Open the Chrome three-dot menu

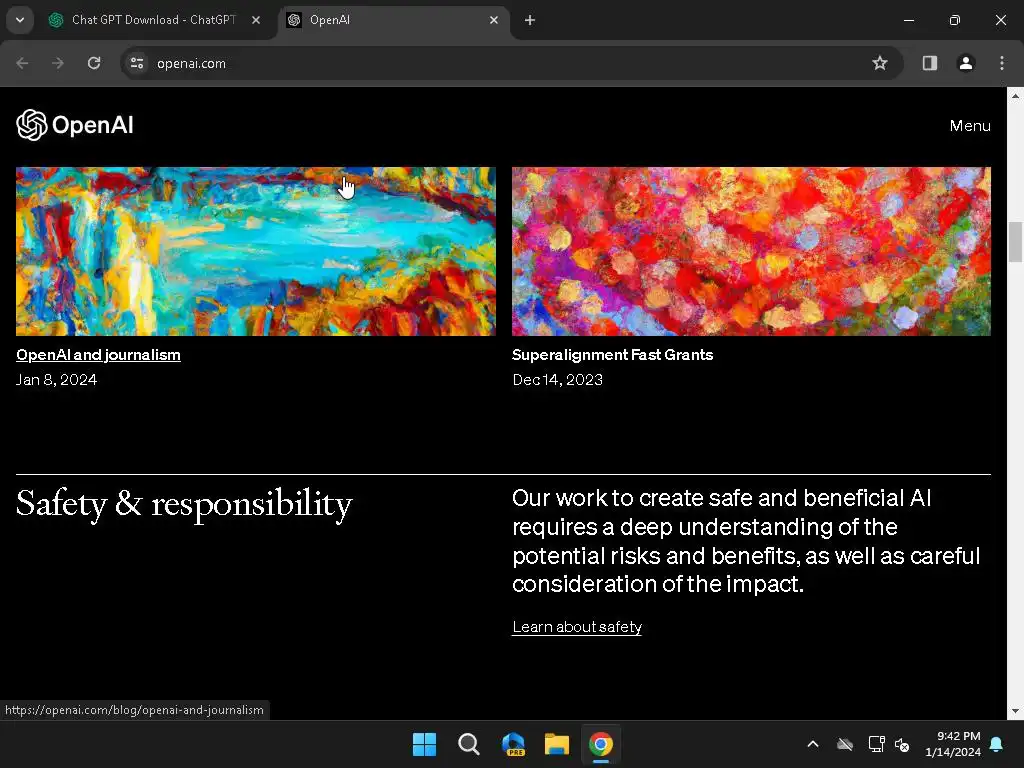coord(1002,63)
